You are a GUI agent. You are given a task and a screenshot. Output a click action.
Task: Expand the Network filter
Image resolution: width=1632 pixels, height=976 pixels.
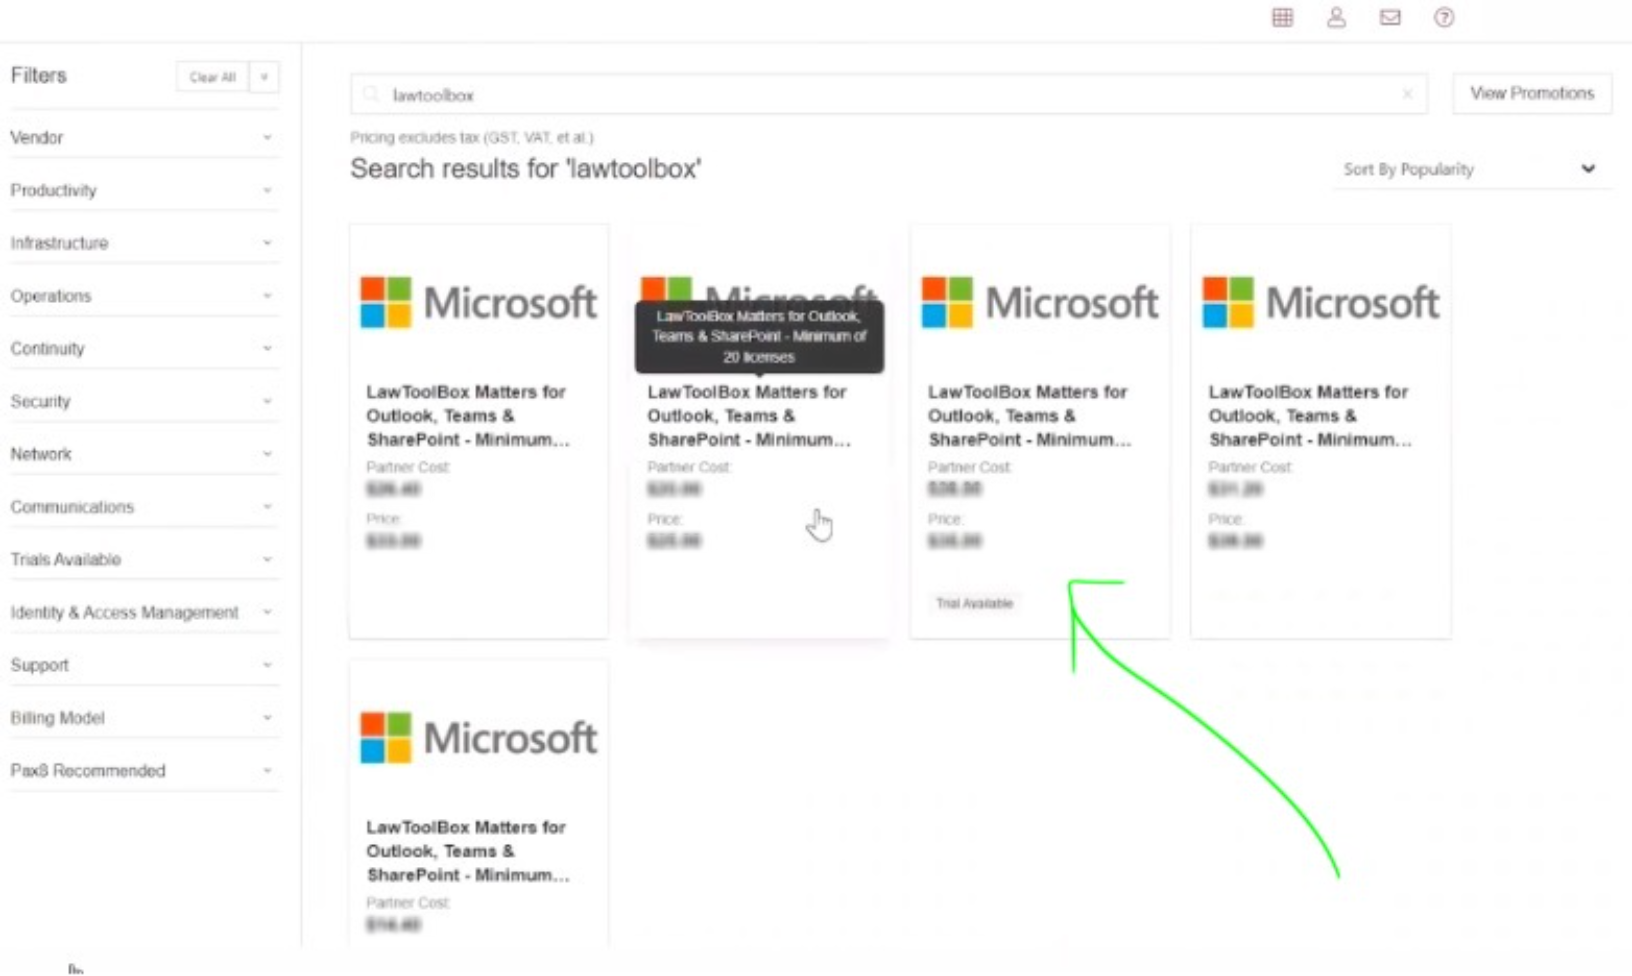[x=144, y=454]
